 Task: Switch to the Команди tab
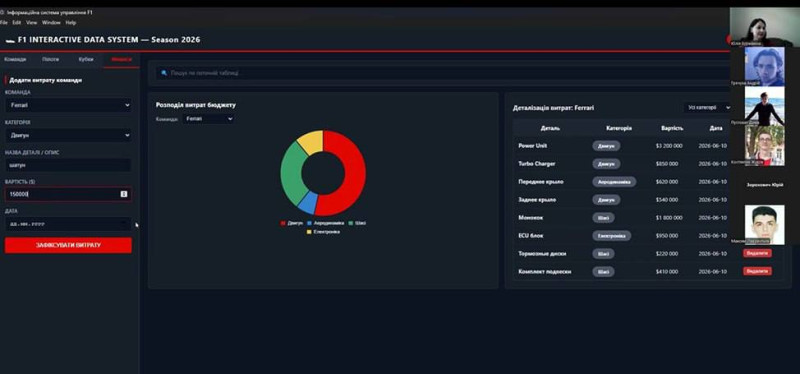coord(15,59)
